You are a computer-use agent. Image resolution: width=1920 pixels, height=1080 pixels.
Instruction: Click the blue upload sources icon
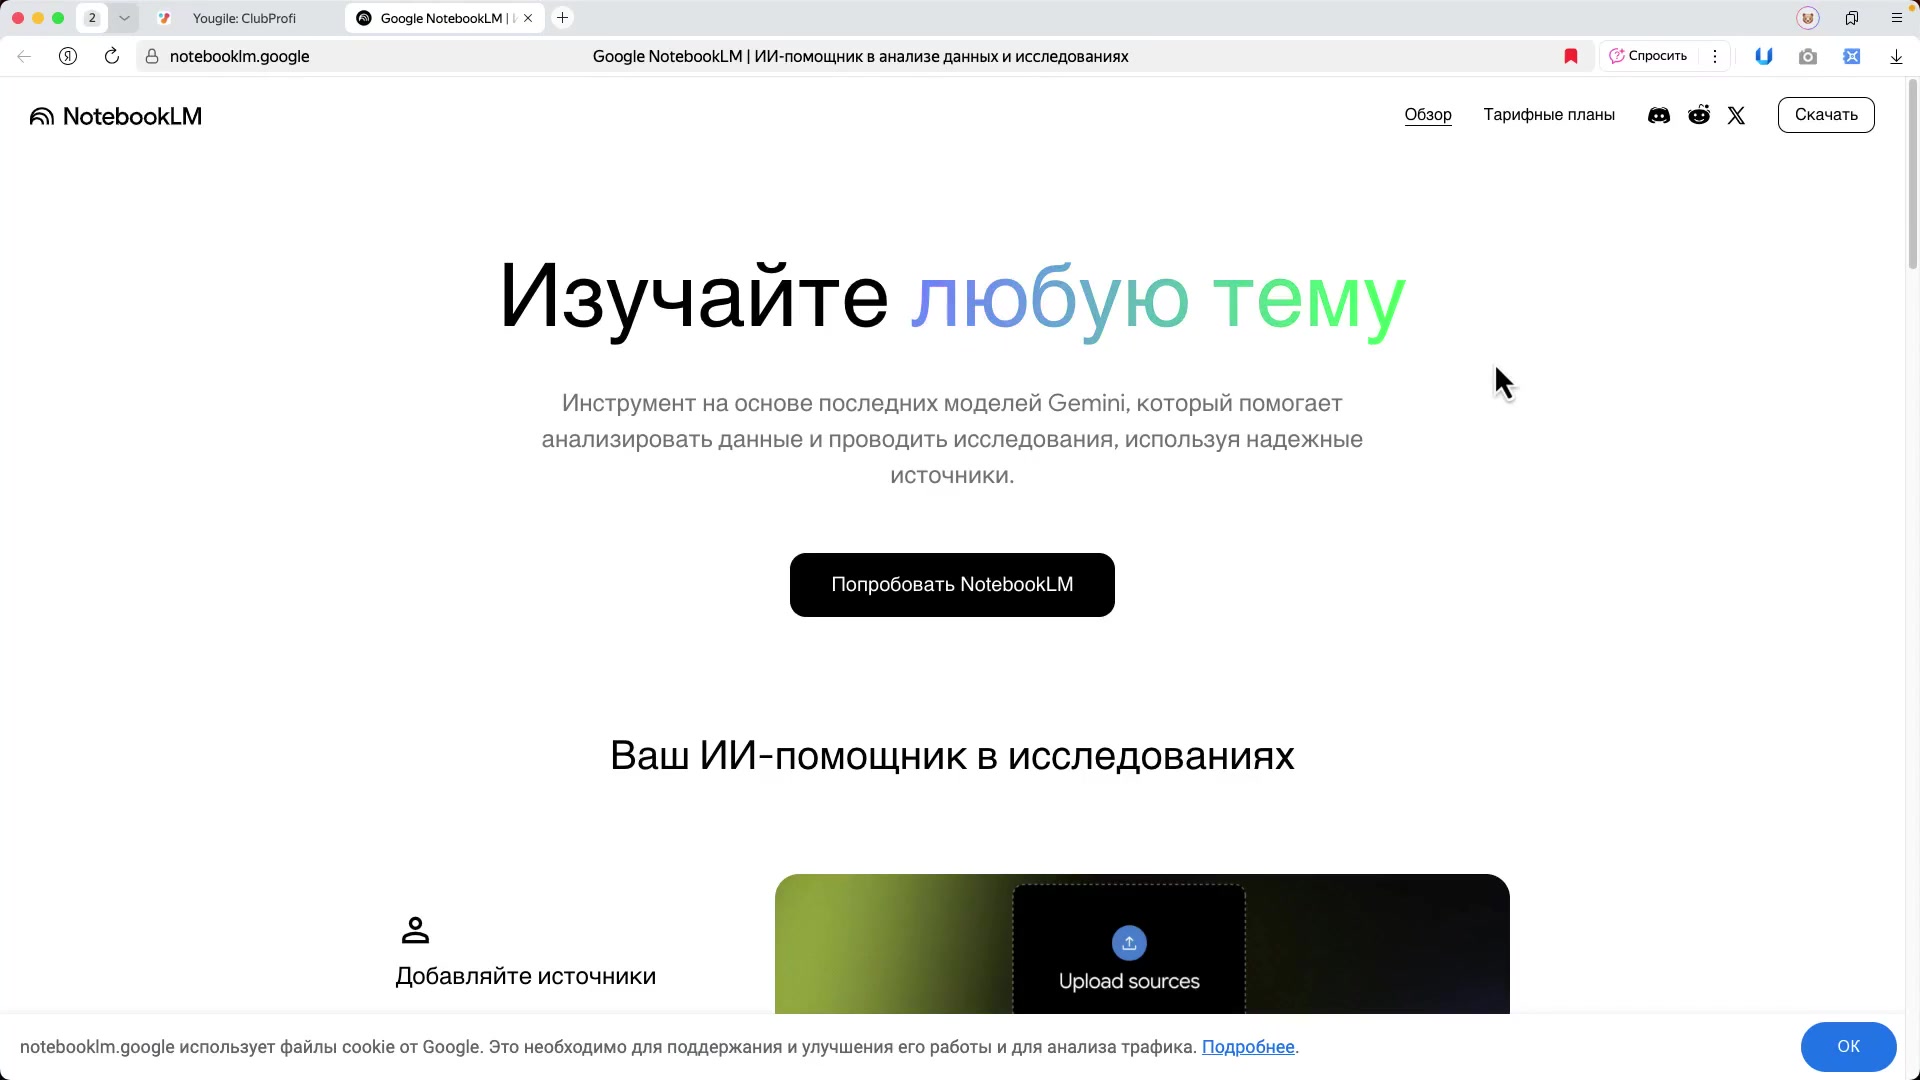coord(1129,943)
